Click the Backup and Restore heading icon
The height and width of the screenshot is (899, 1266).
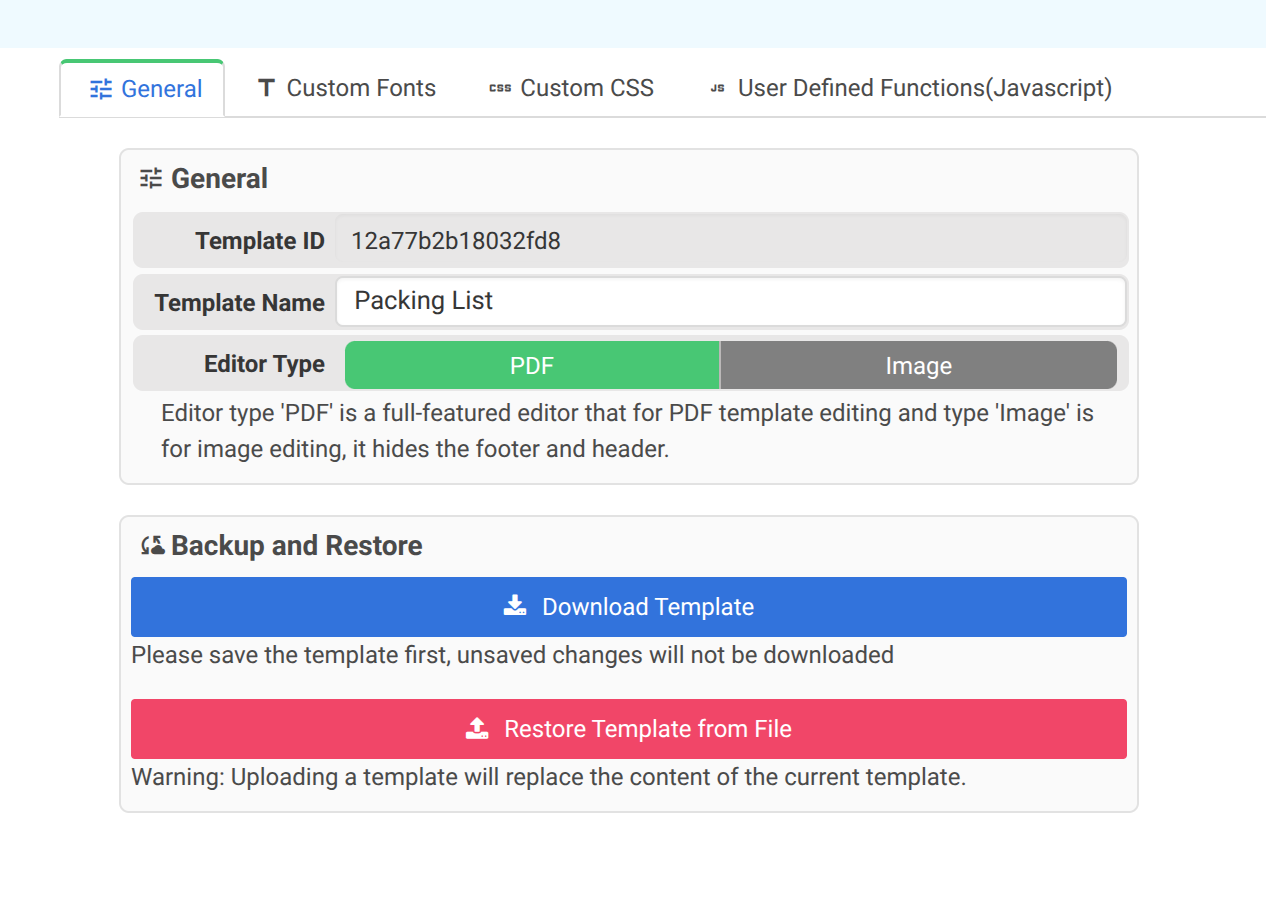152,546
